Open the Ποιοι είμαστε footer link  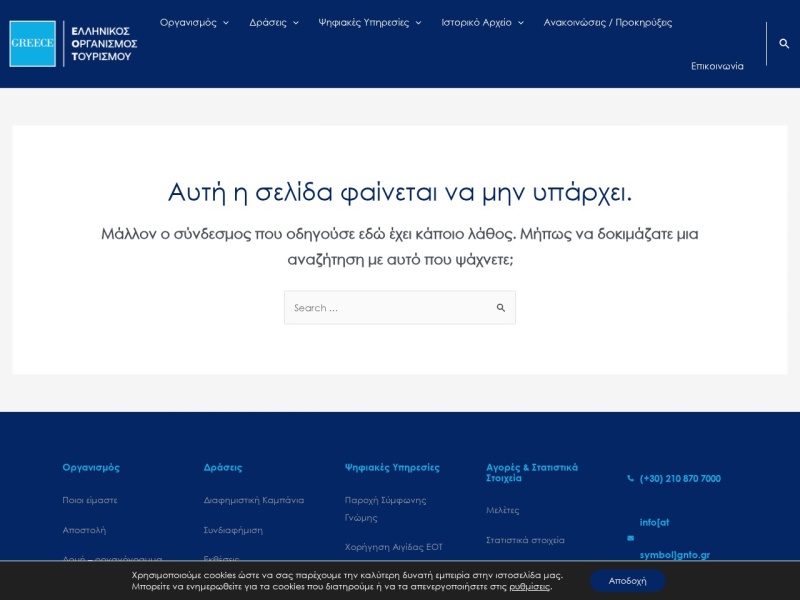90,500
